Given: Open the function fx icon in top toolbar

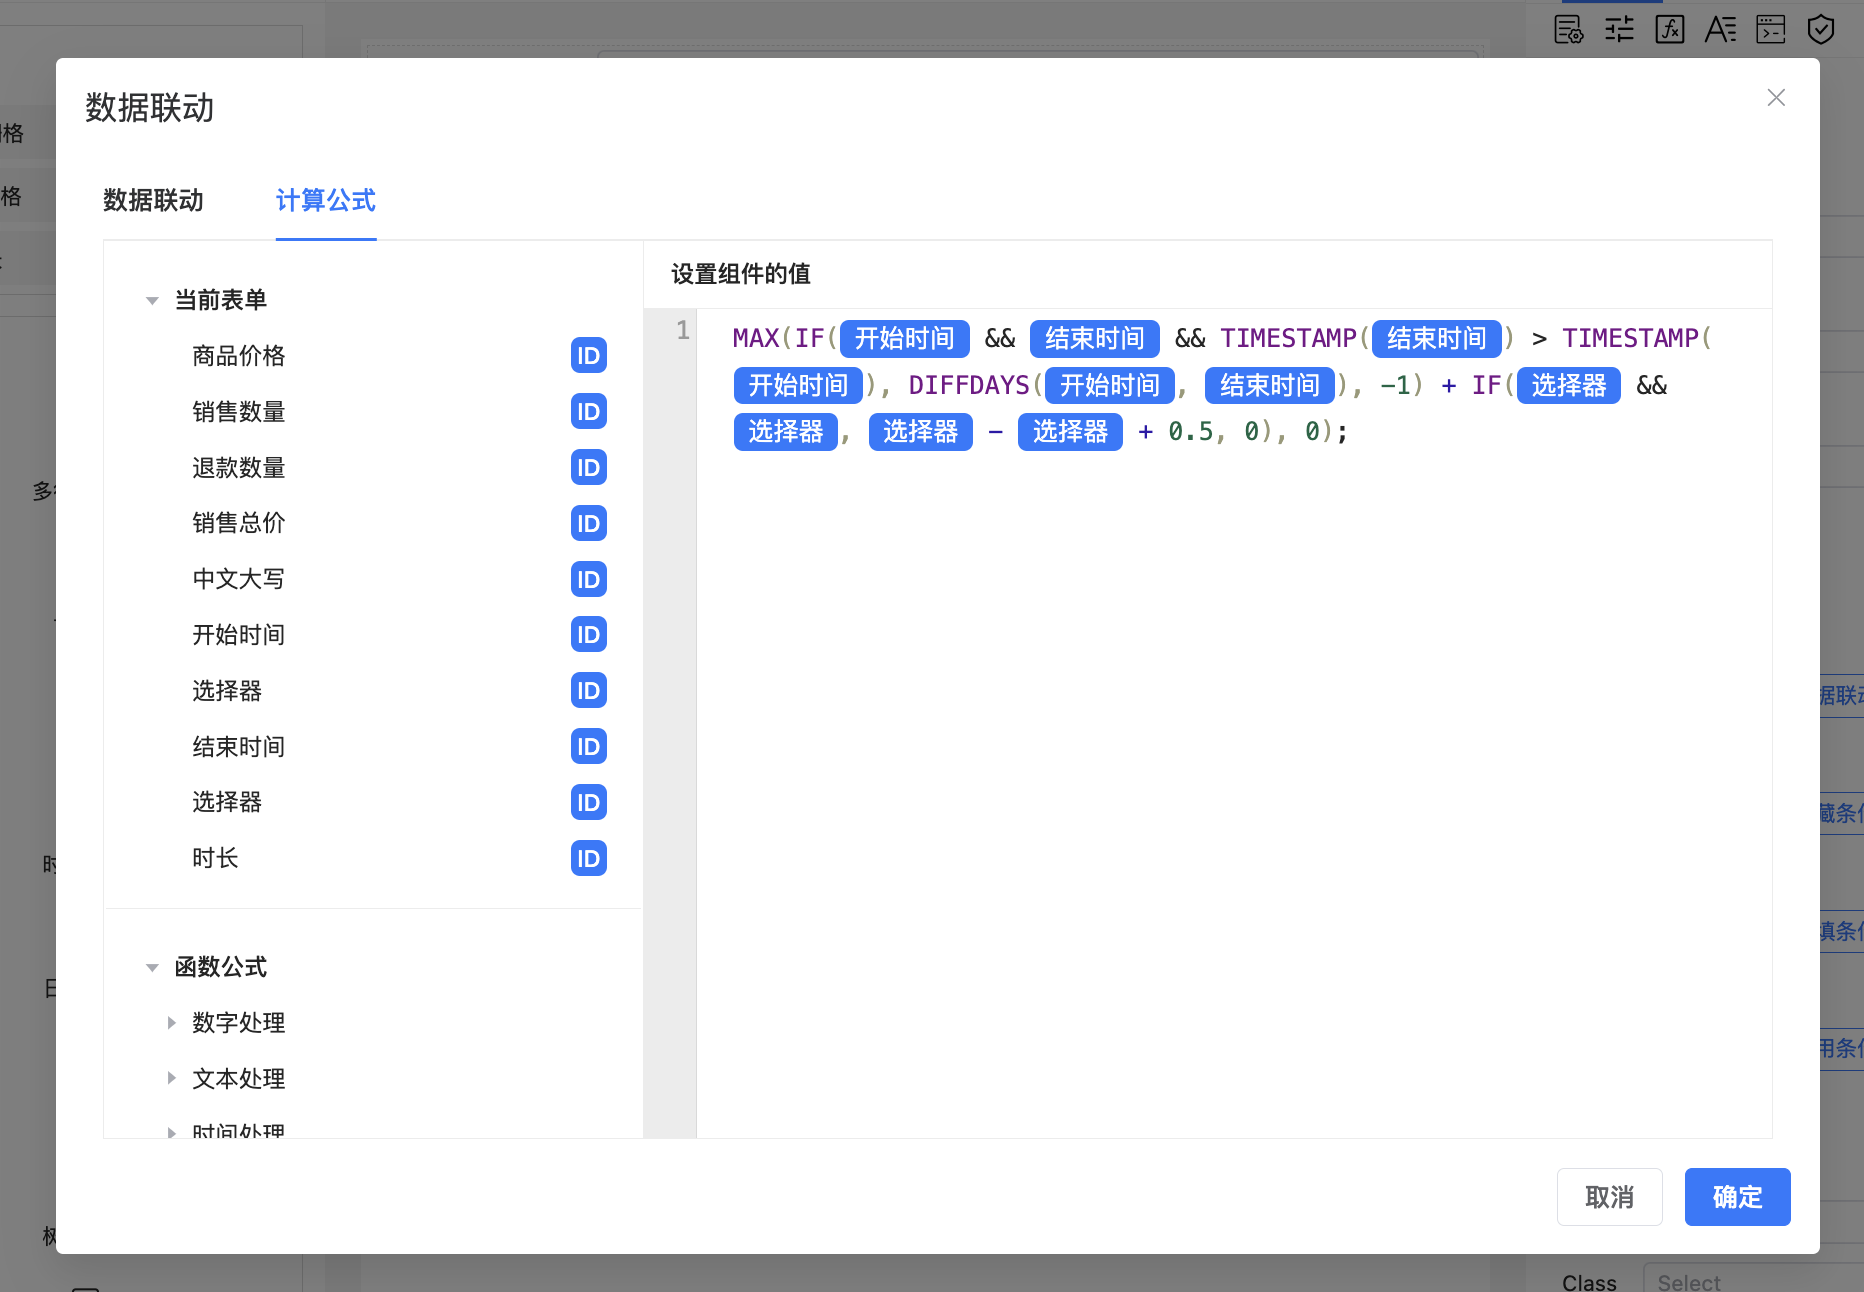Looking at the screenshot, I should [x=1670, y=29].
